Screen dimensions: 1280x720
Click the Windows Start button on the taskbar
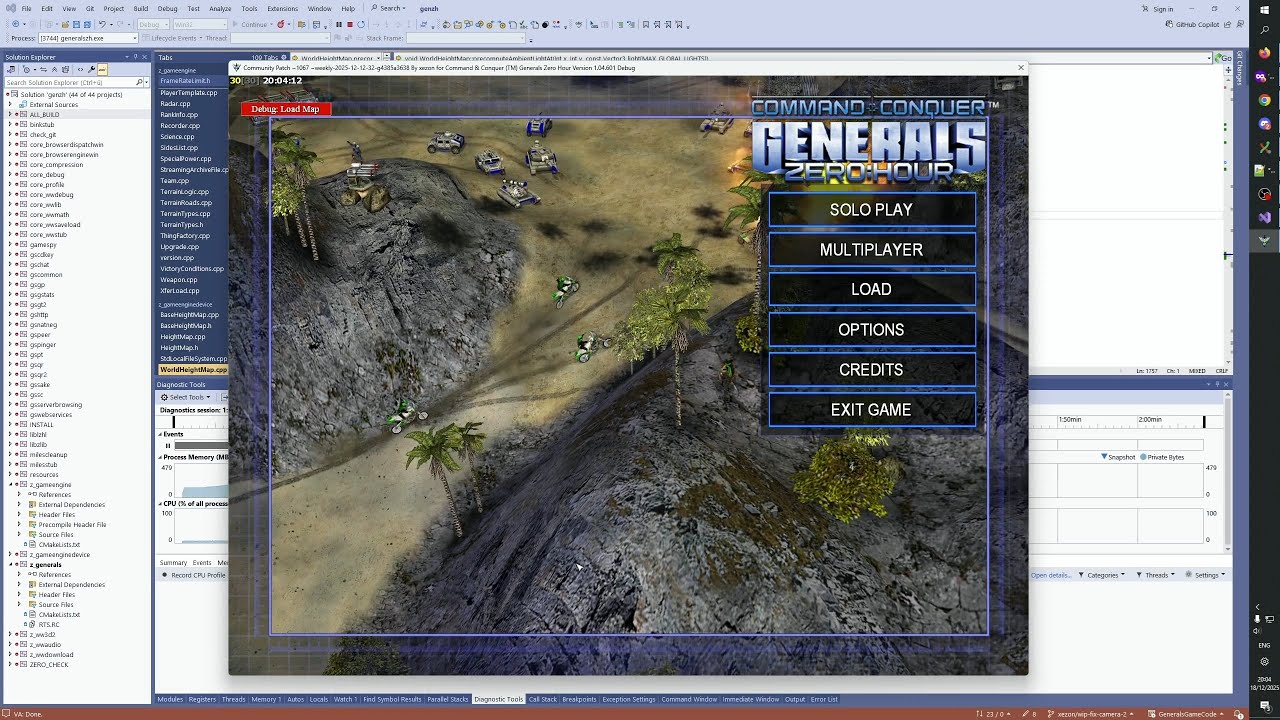pos(1264,9)
